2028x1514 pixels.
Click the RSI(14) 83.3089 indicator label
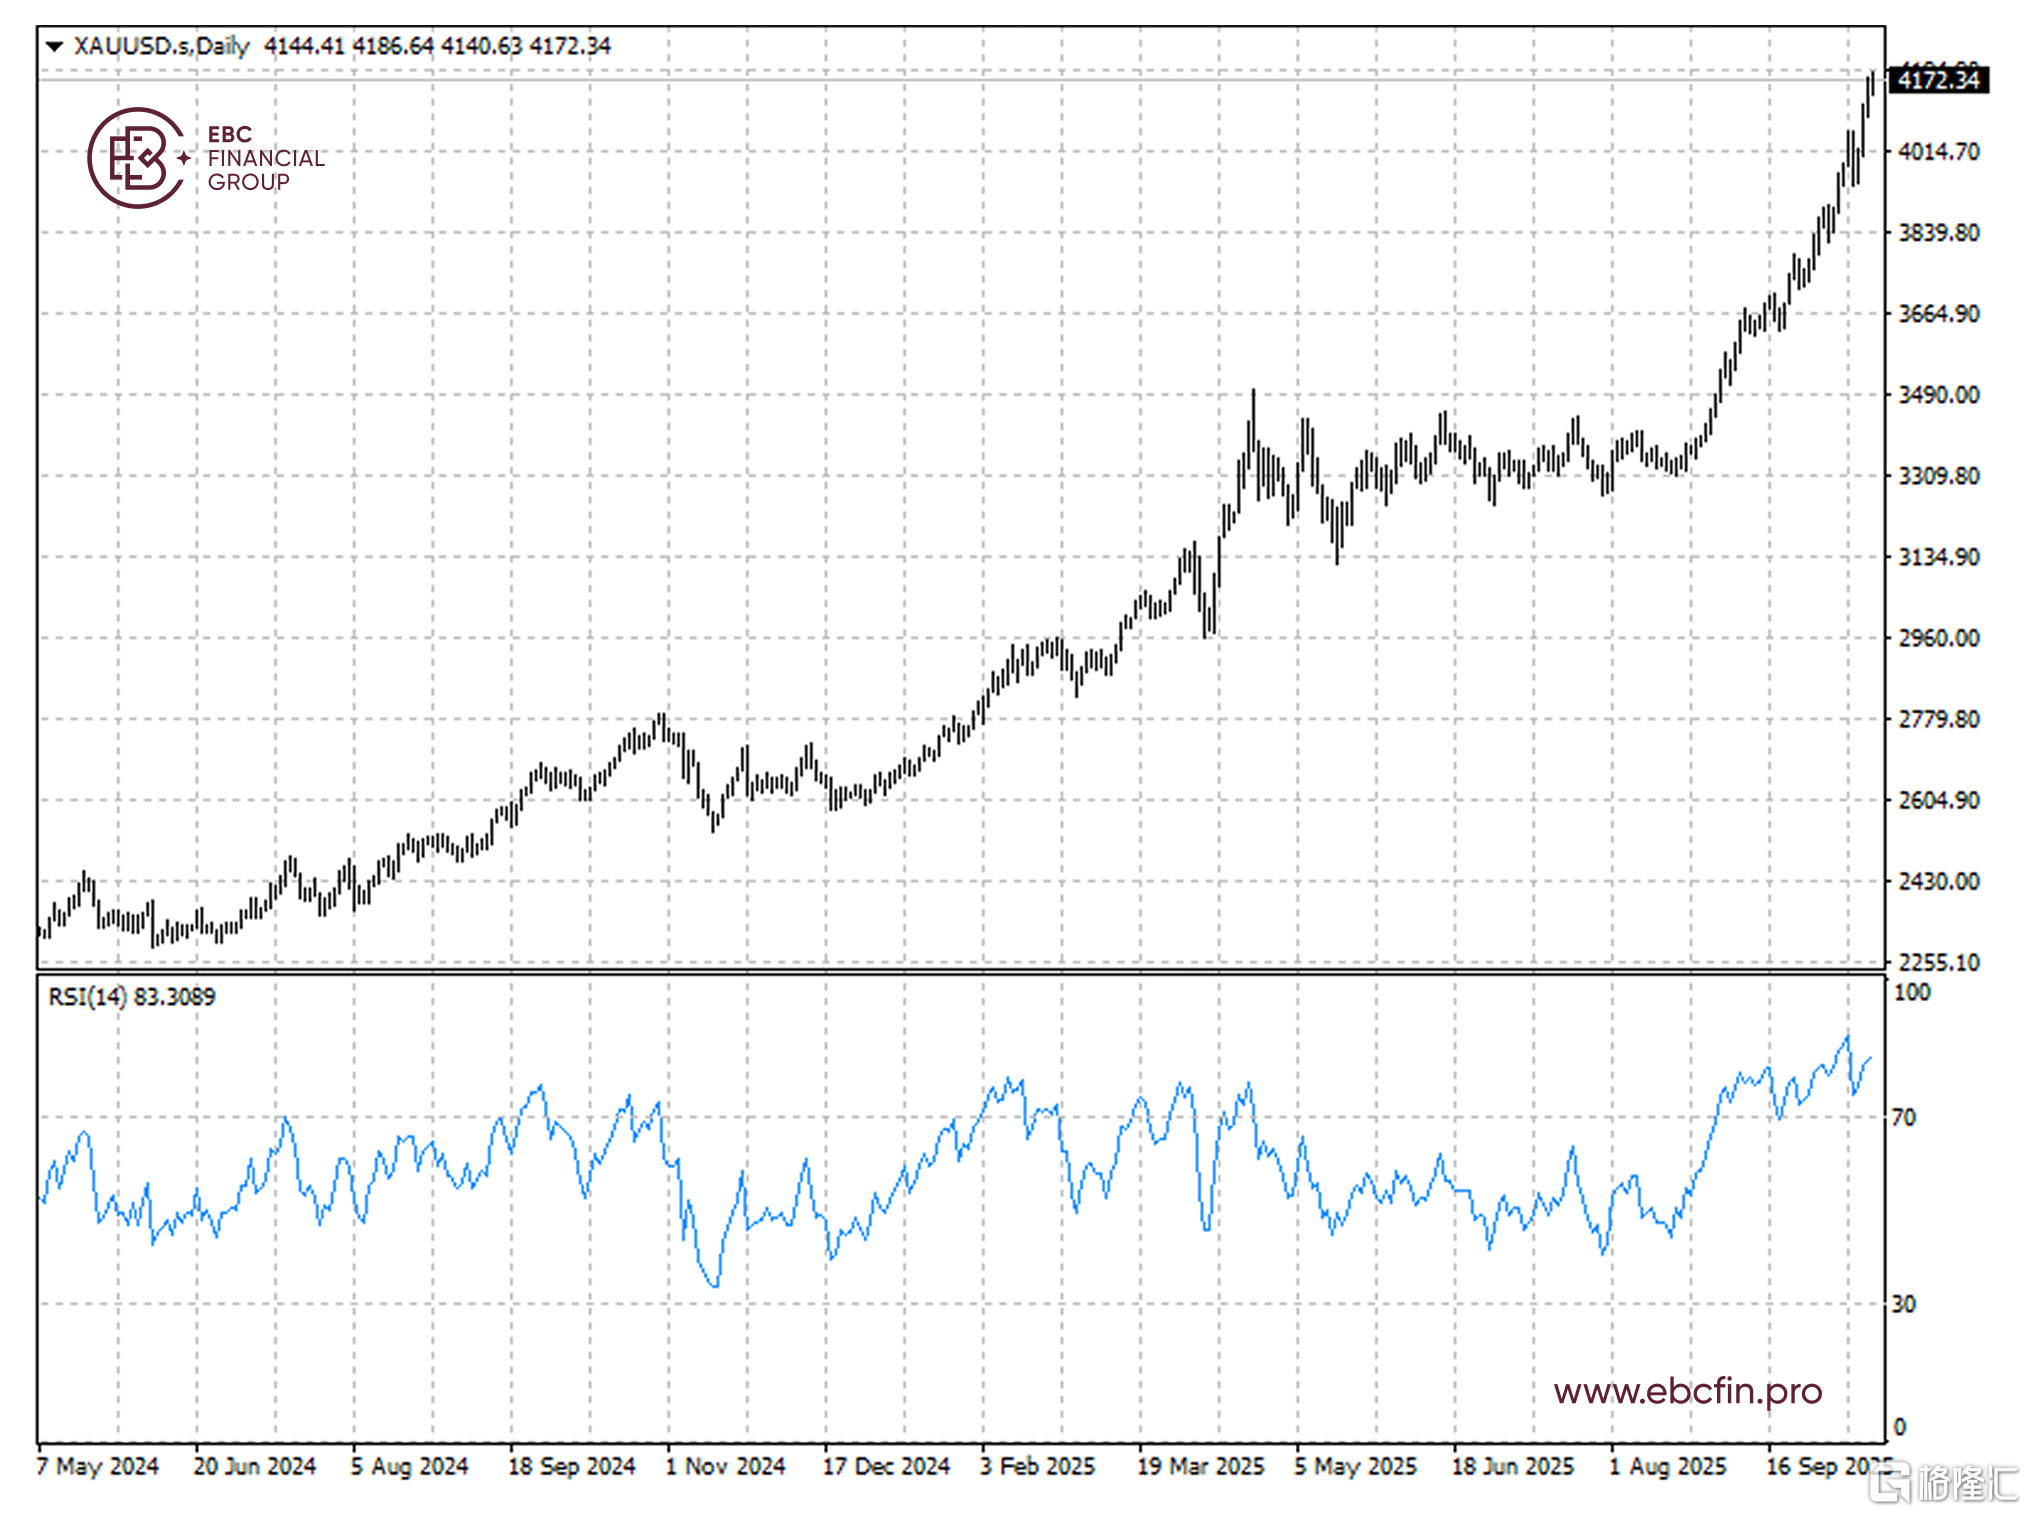(x=131, y=996)
